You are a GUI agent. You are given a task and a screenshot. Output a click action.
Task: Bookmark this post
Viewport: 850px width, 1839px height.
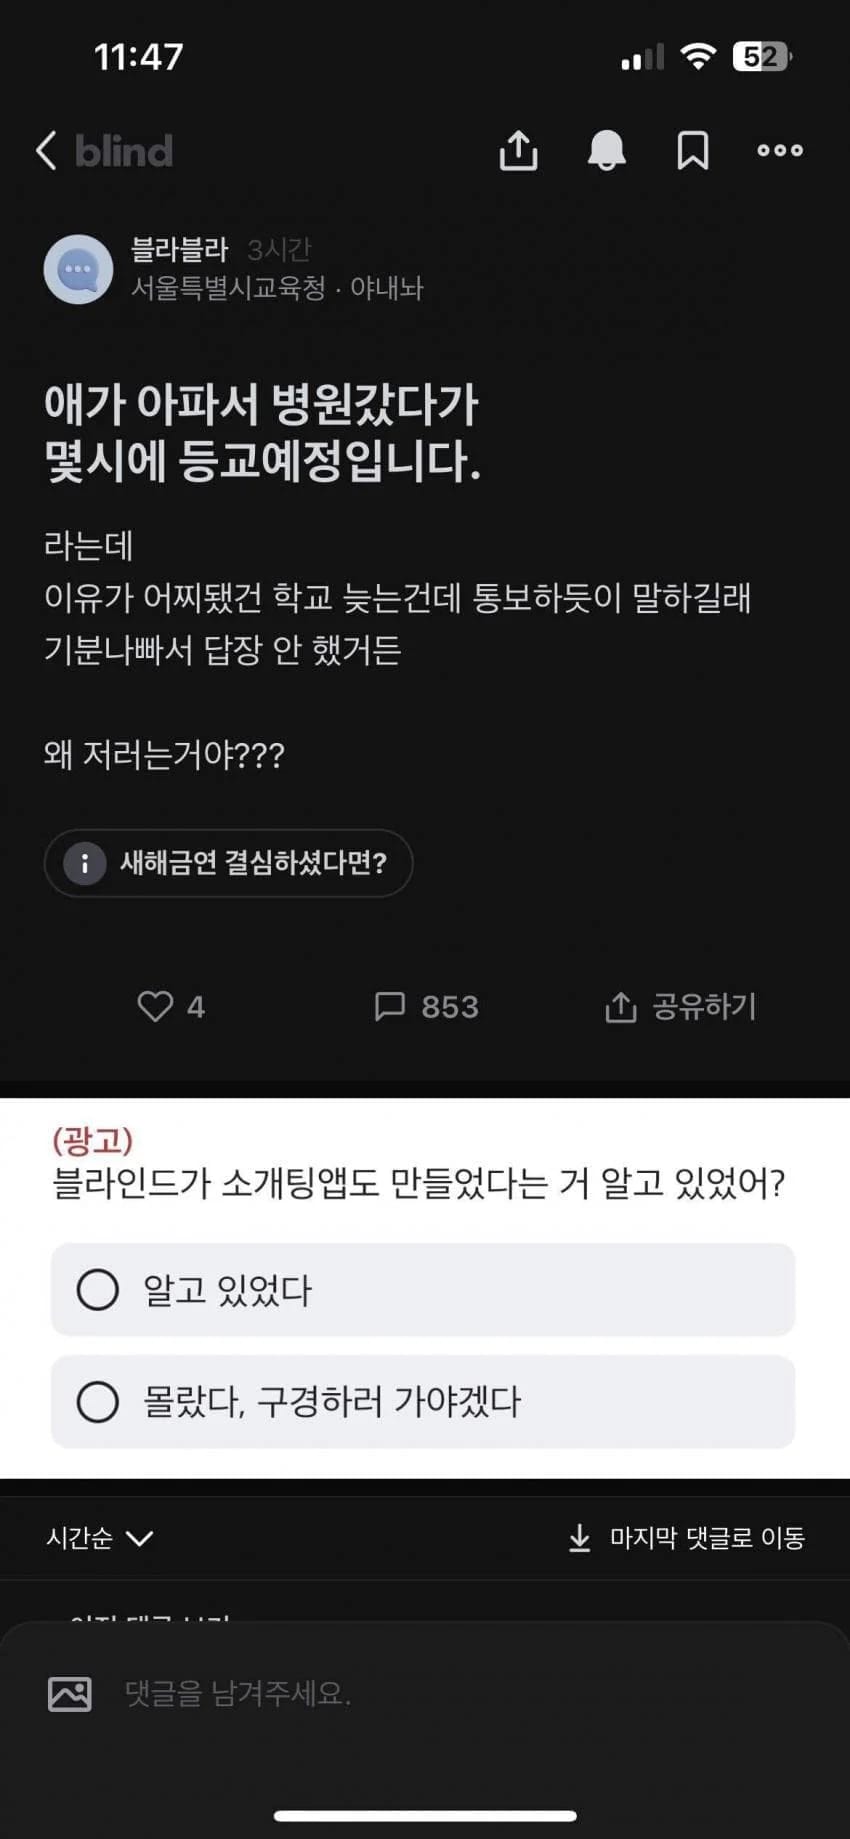(x=692, y=151)
